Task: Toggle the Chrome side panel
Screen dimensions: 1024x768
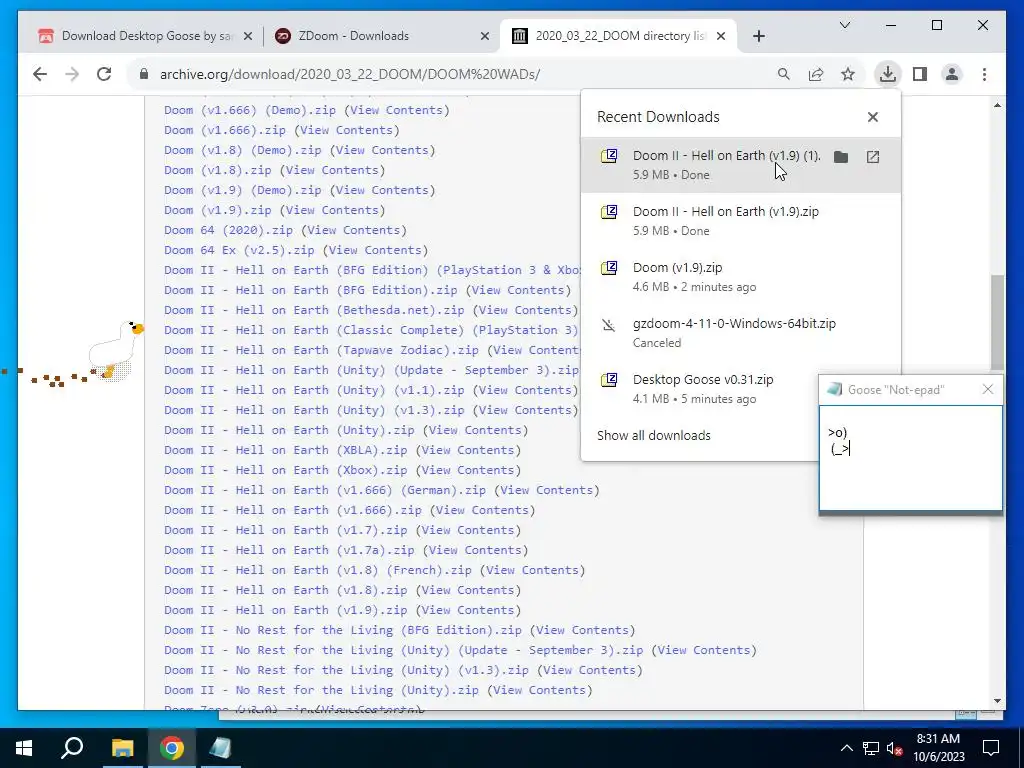Action: (x=920, y=74)
